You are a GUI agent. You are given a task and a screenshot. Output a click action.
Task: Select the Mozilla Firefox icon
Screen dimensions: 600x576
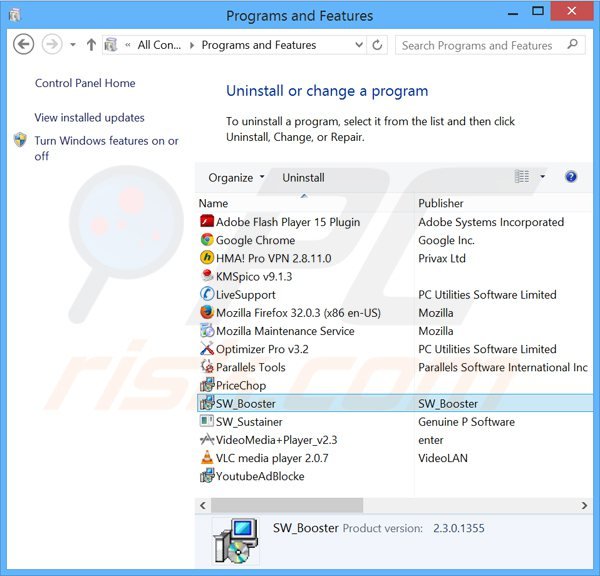point(207,312)
